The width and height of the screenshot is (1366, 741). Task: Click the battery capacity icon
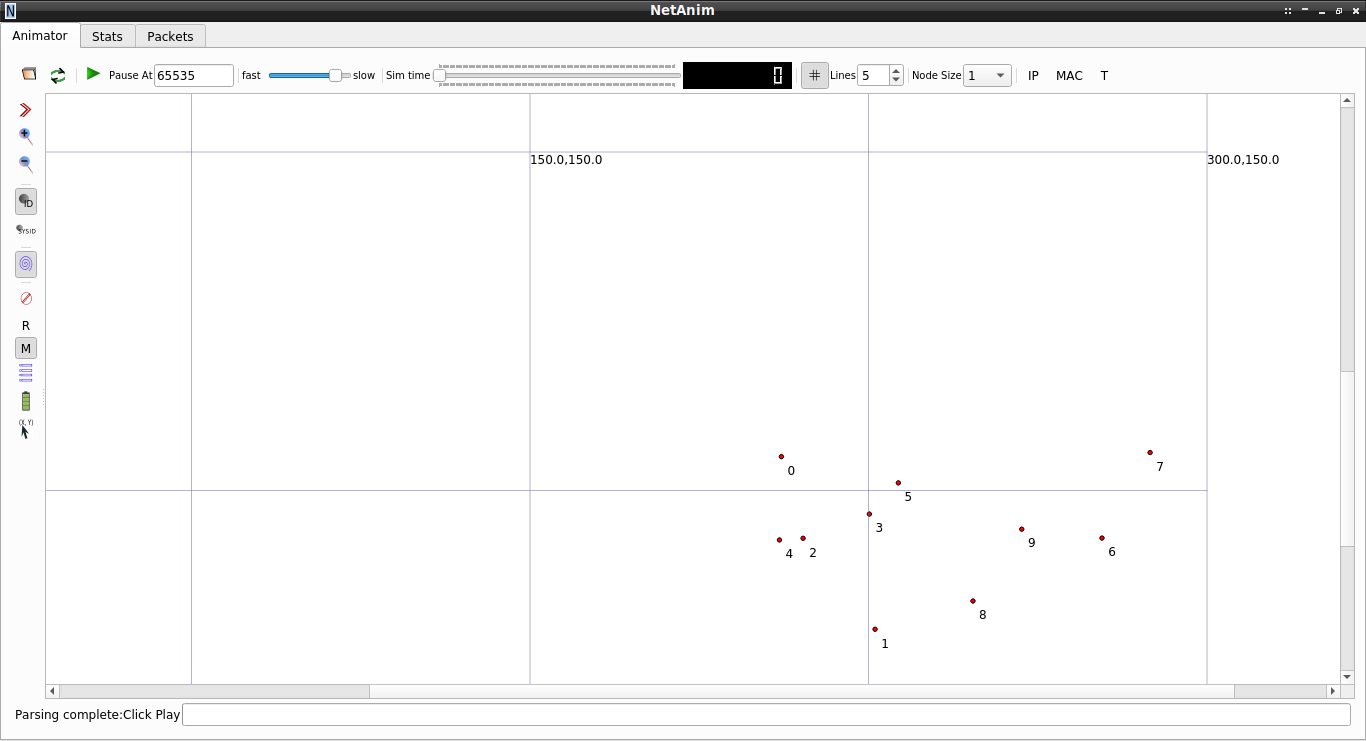25,400
